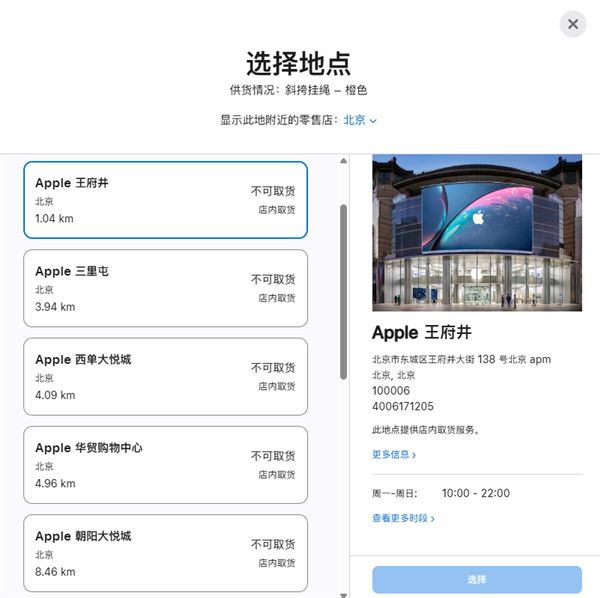Viewport: 600px width, 598px height.
Task: Click the Apple logo on the storefront screen
Action: pyautogui.click(x=478, y=217)
